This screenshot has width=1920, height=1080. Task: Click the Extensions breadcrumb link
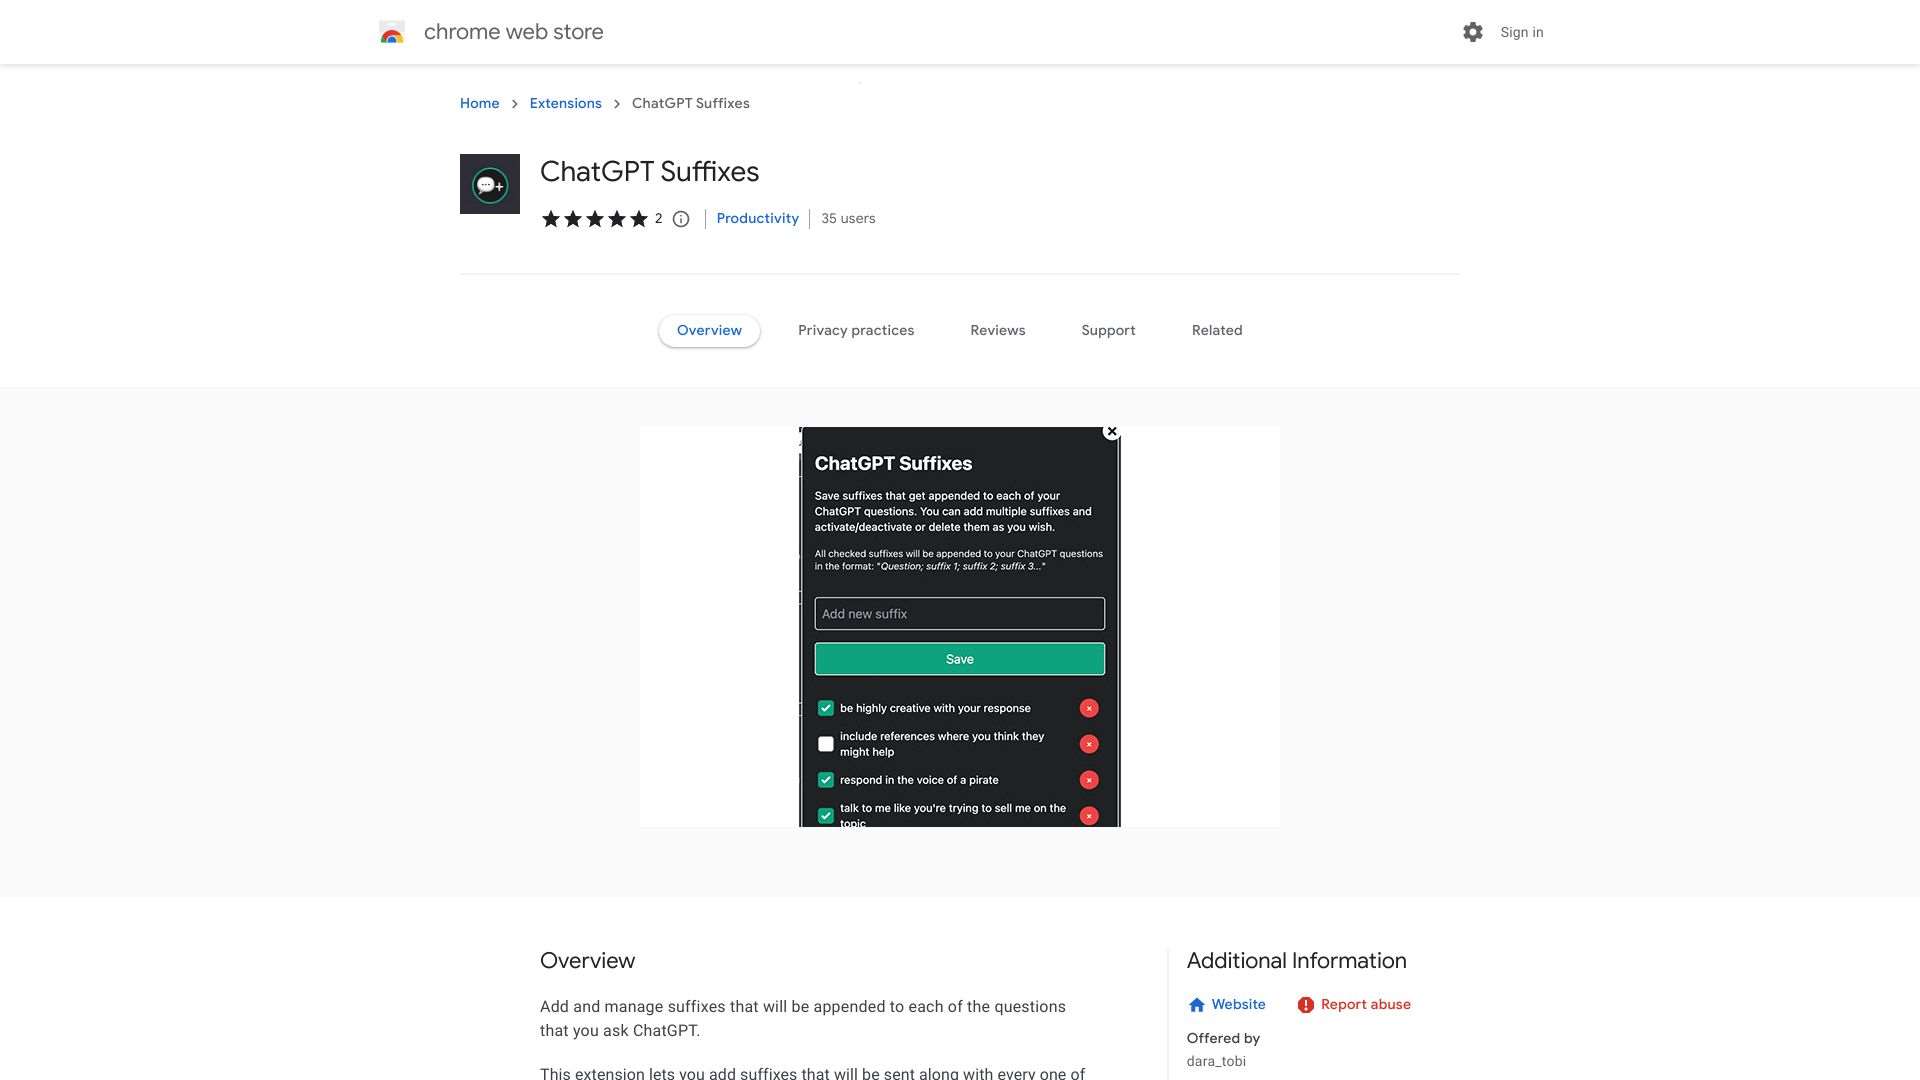(565, 103)
